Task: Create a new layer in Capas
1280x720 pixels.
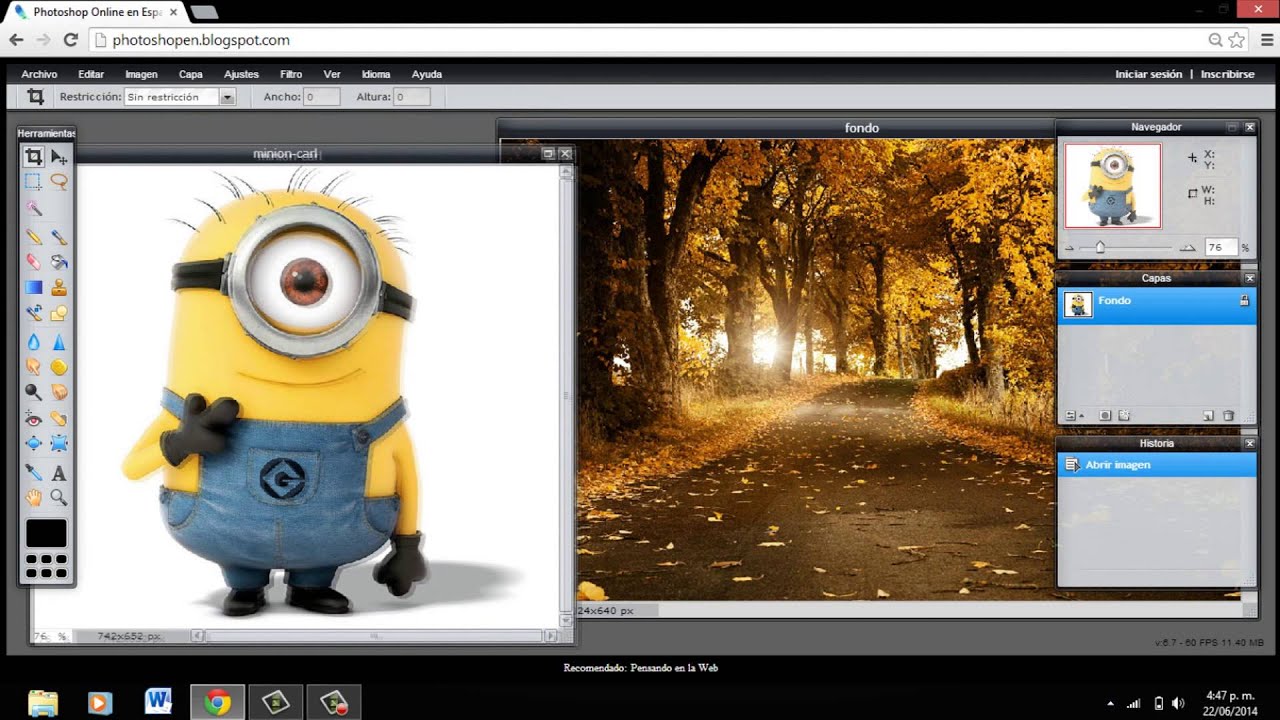Action: pos(1208,415)
